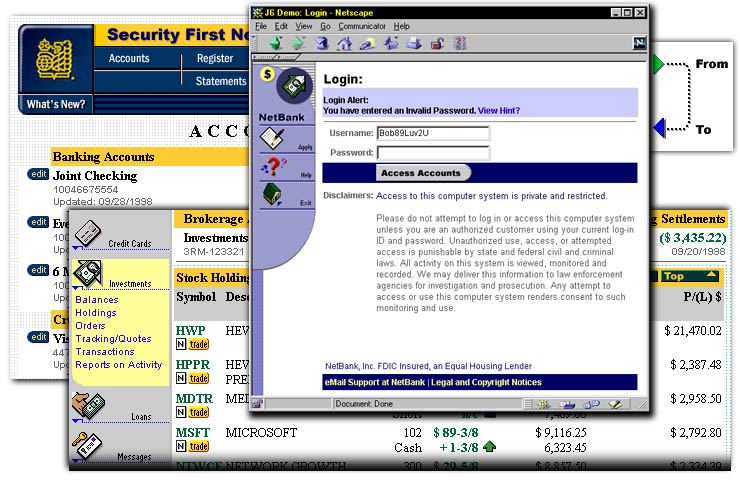Viewport: 740px width, 480px height.
Task: Select Register tab in Security First window
Action: pyautogui.click(x=215, y=58)
